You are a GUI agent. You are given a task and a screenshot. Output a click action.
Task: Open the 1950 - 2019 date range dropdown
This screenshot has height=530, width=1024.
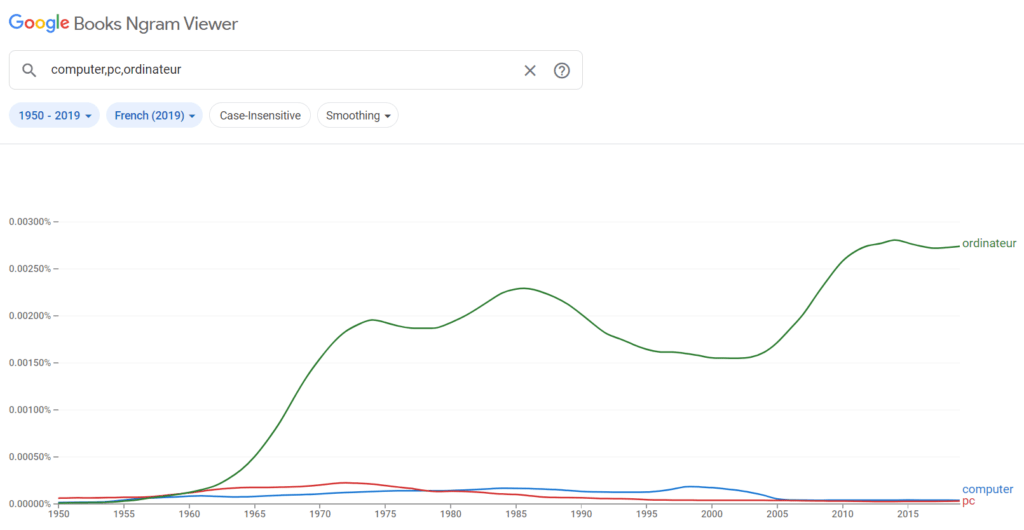point(54,116)
